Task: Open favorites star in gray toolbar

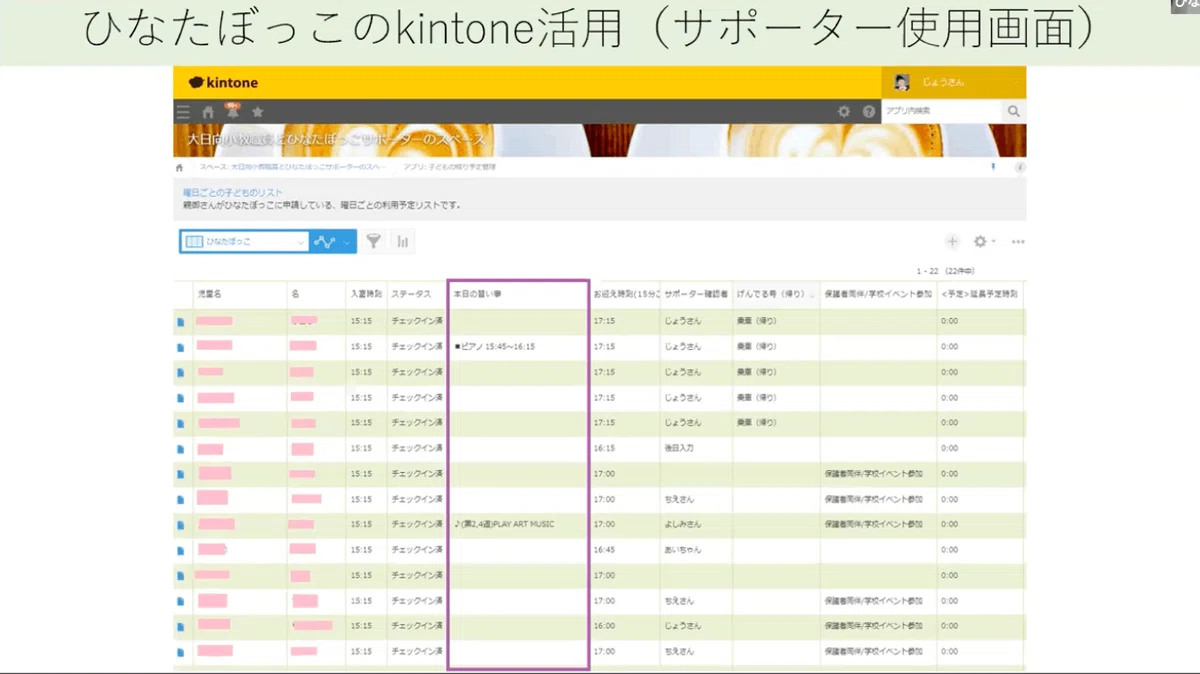Action: click(x=257, y=112)
